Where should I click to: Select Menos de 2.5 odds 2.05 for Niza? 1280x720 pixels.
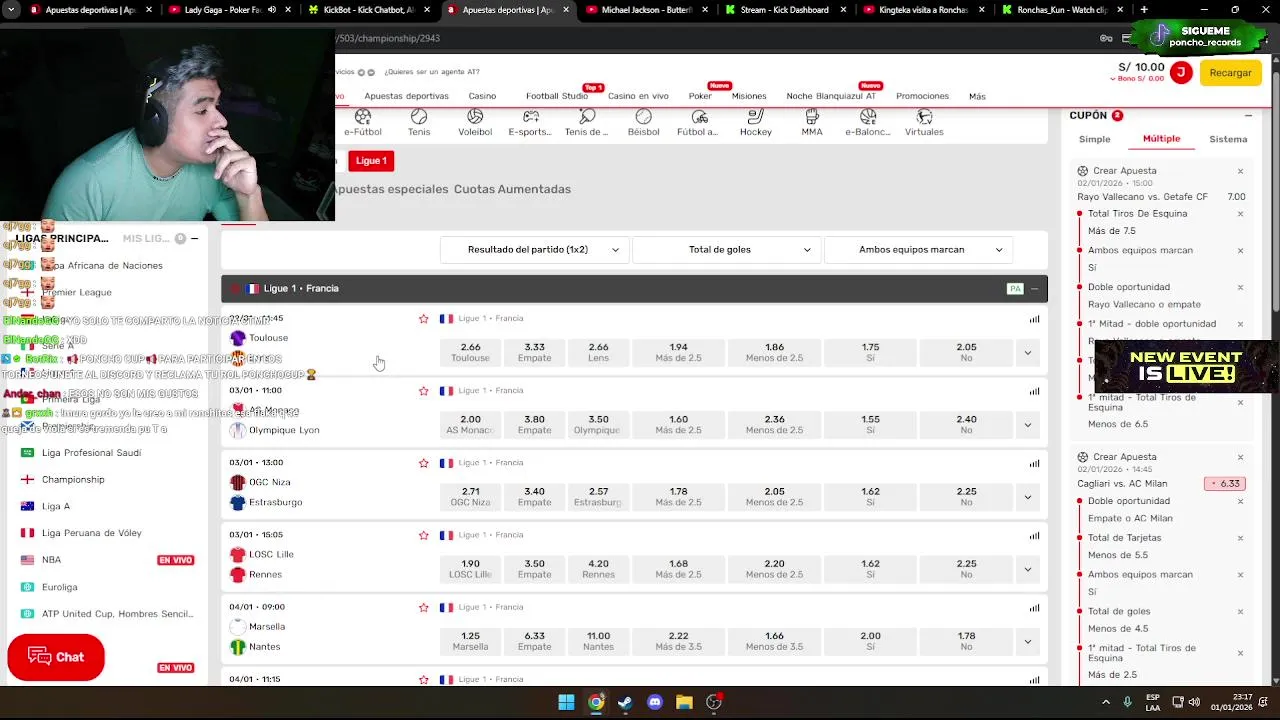(774, 496)
